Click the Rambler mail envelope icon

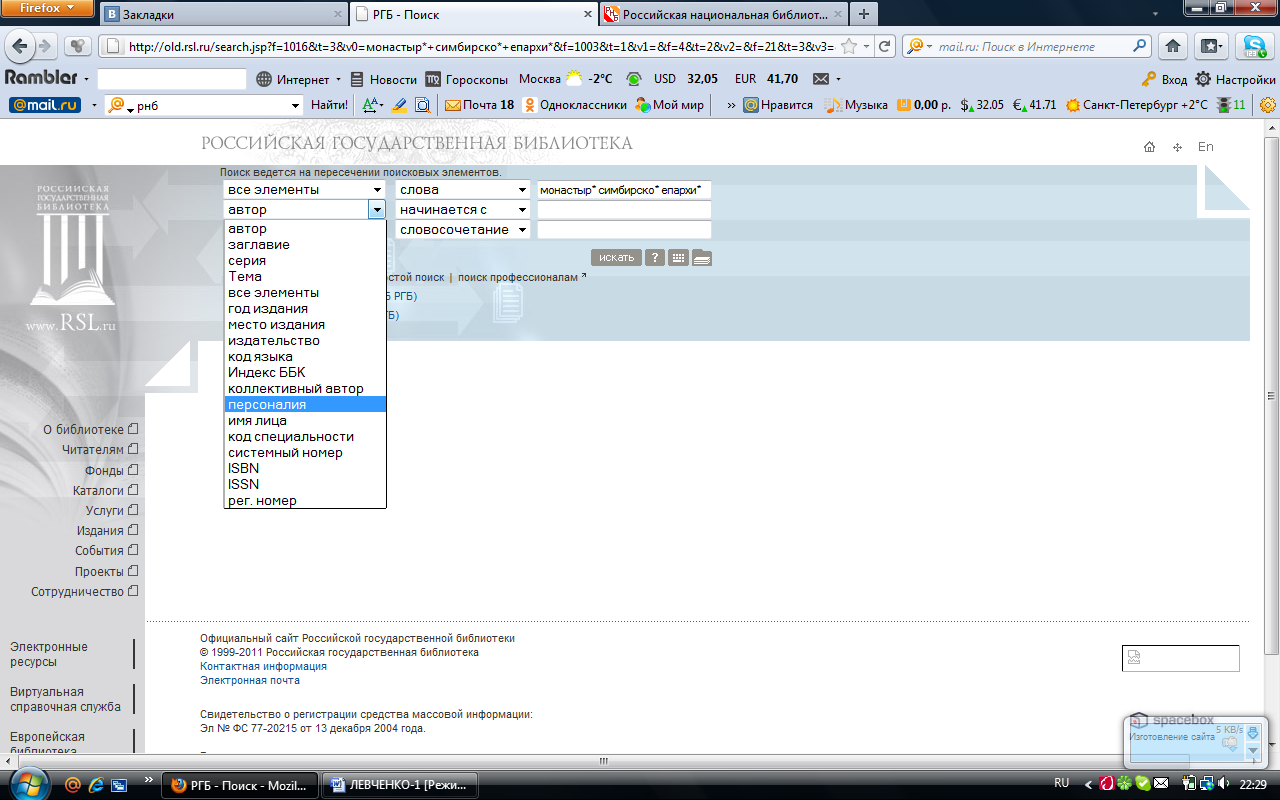pos(821,79)
